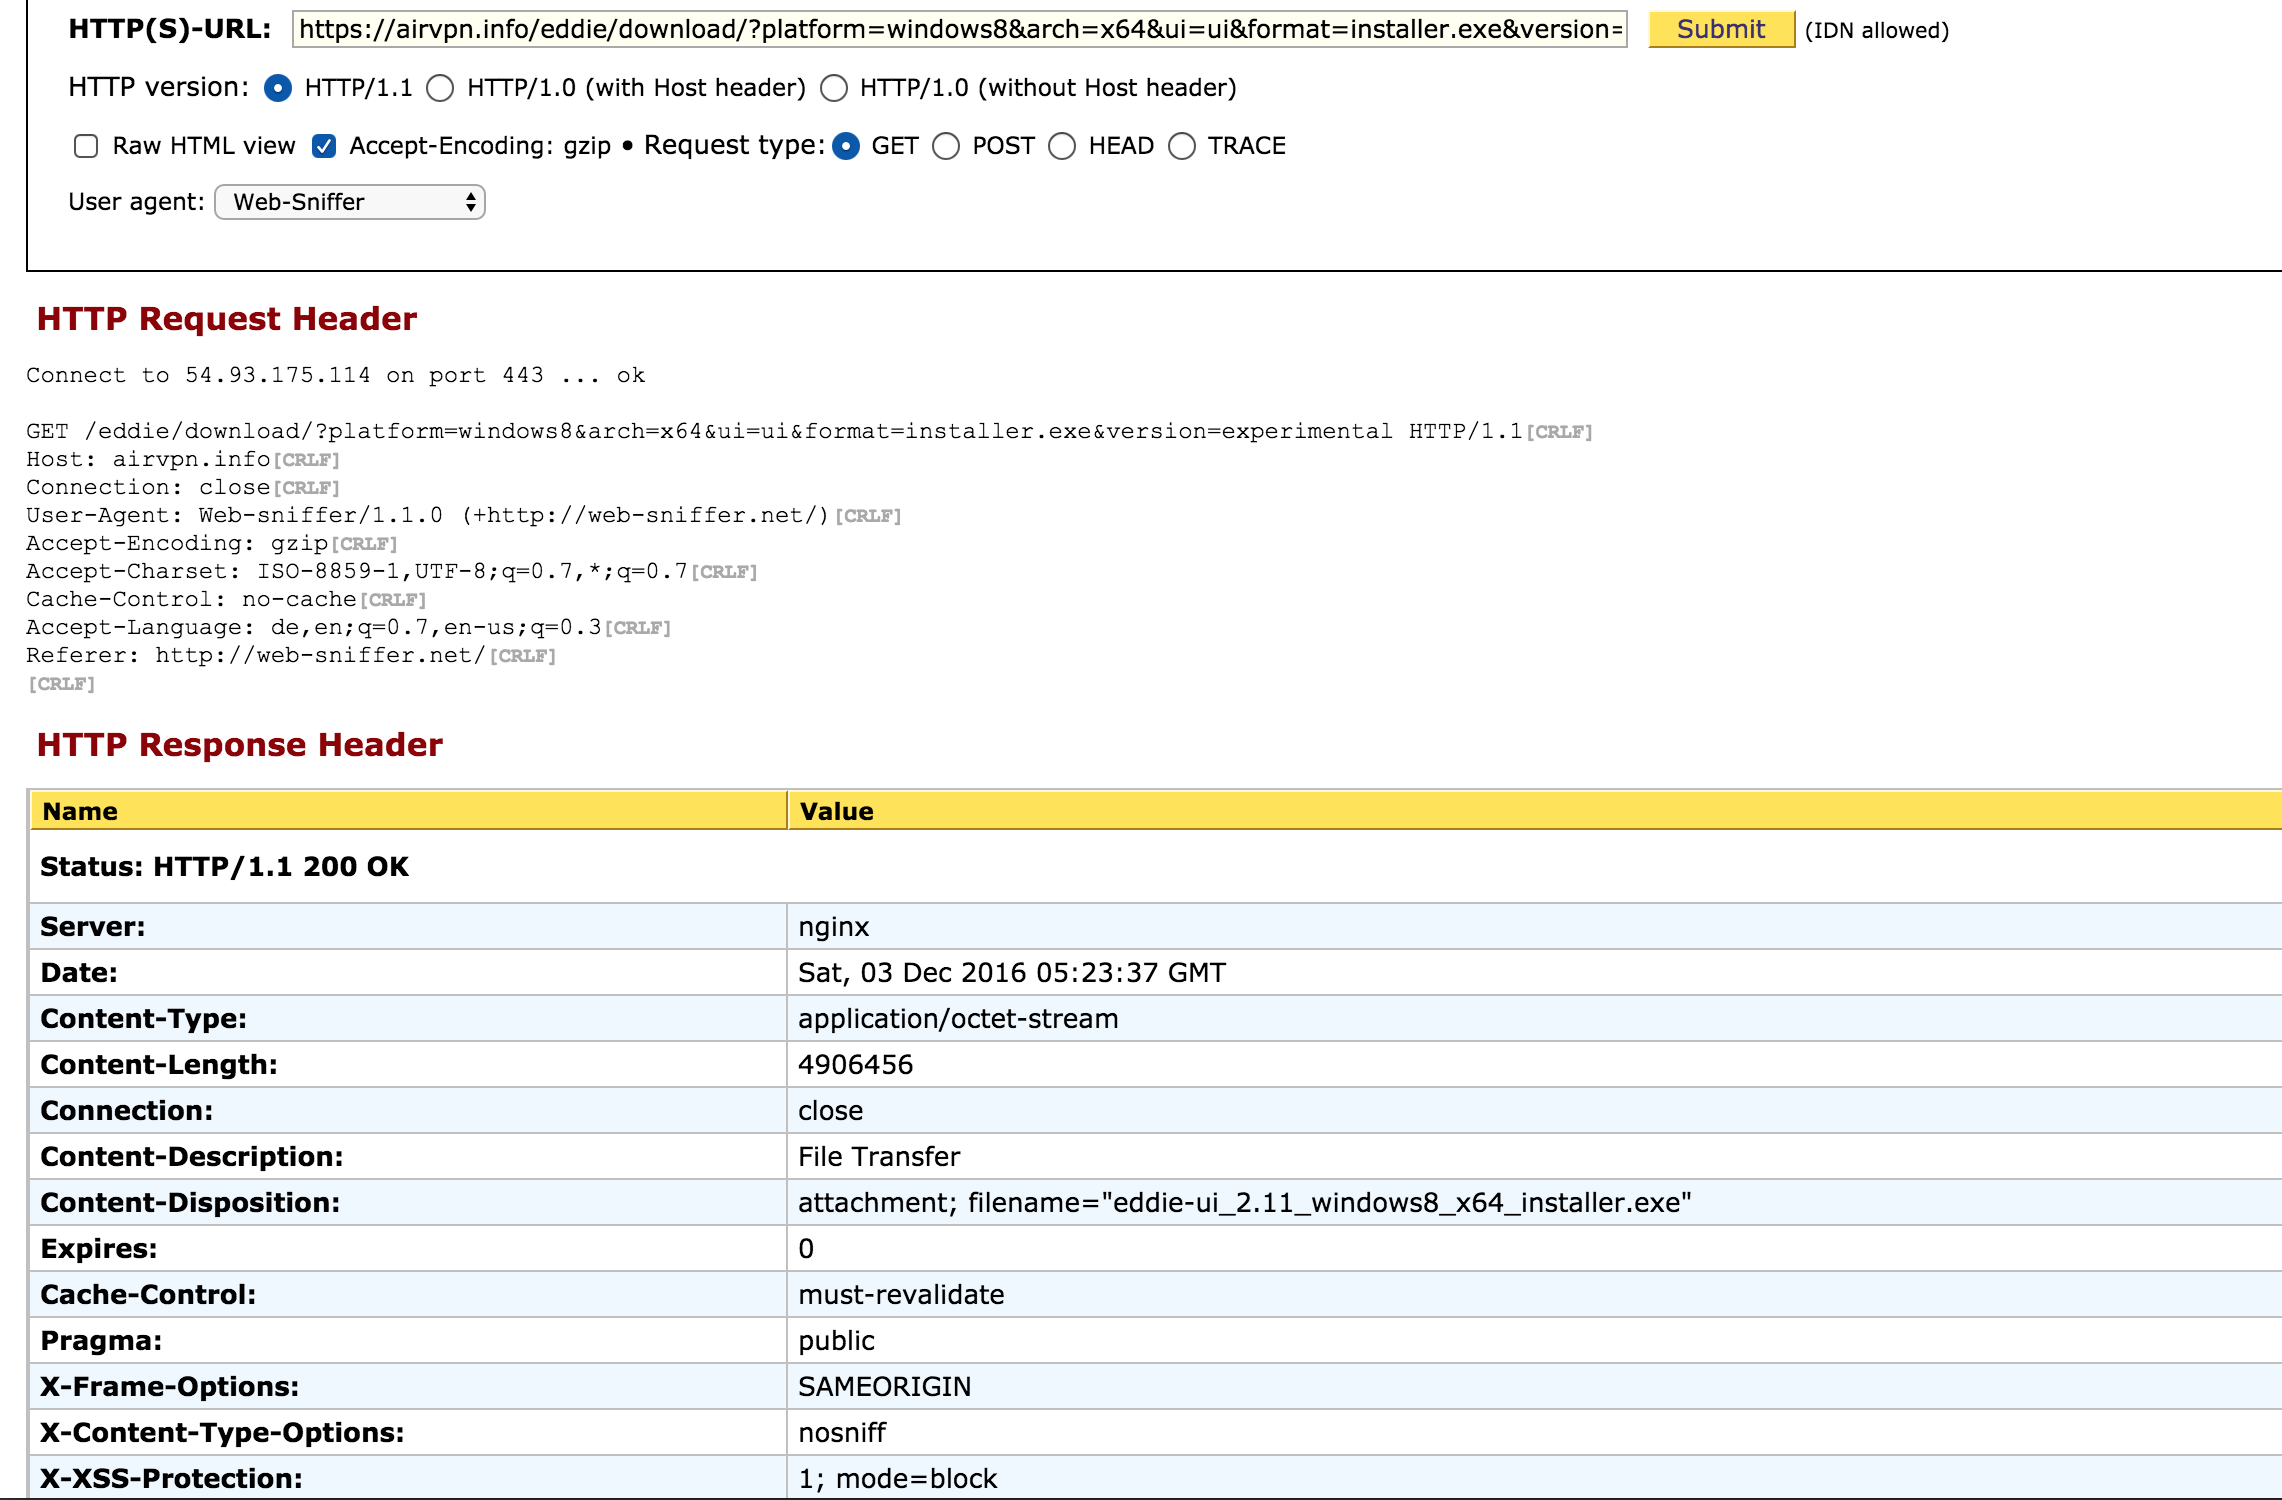Screen dimensions: 2282x1500
Task: Click the response Connection value 'close'
Action: [831, 1111]
